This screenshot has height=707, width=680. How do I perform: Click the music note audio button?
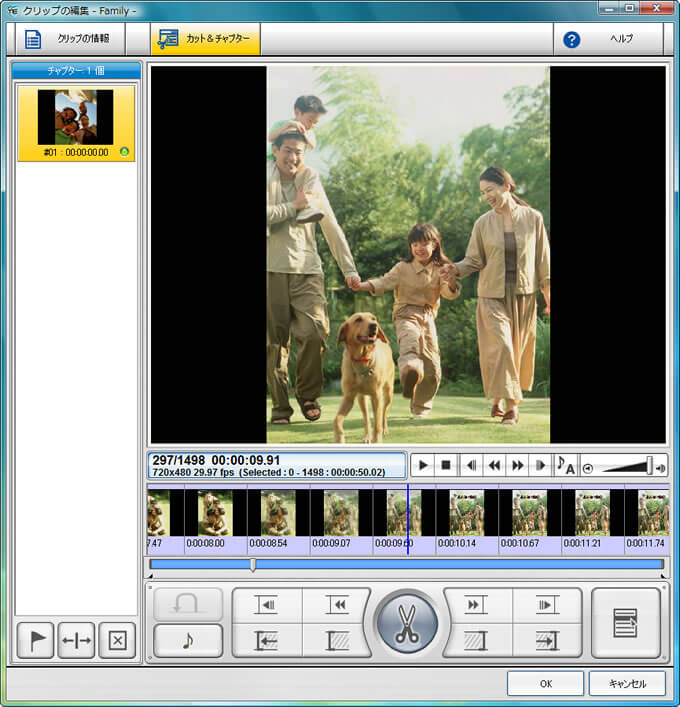point(188,641)
